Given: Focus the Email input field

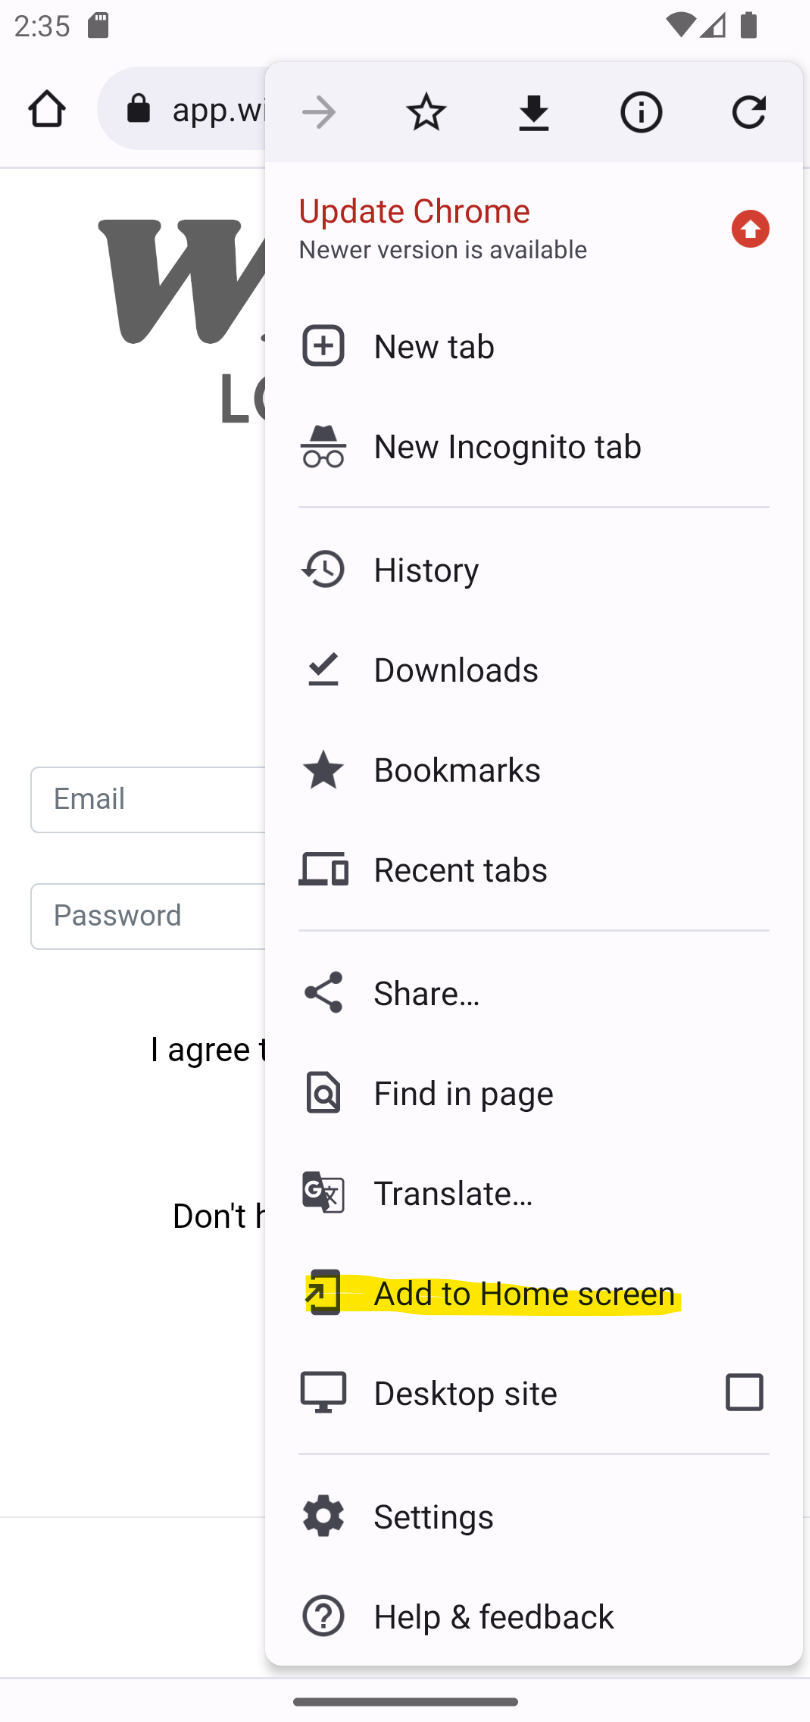Looking at the screenshot, I should click(x=148, y=799).
